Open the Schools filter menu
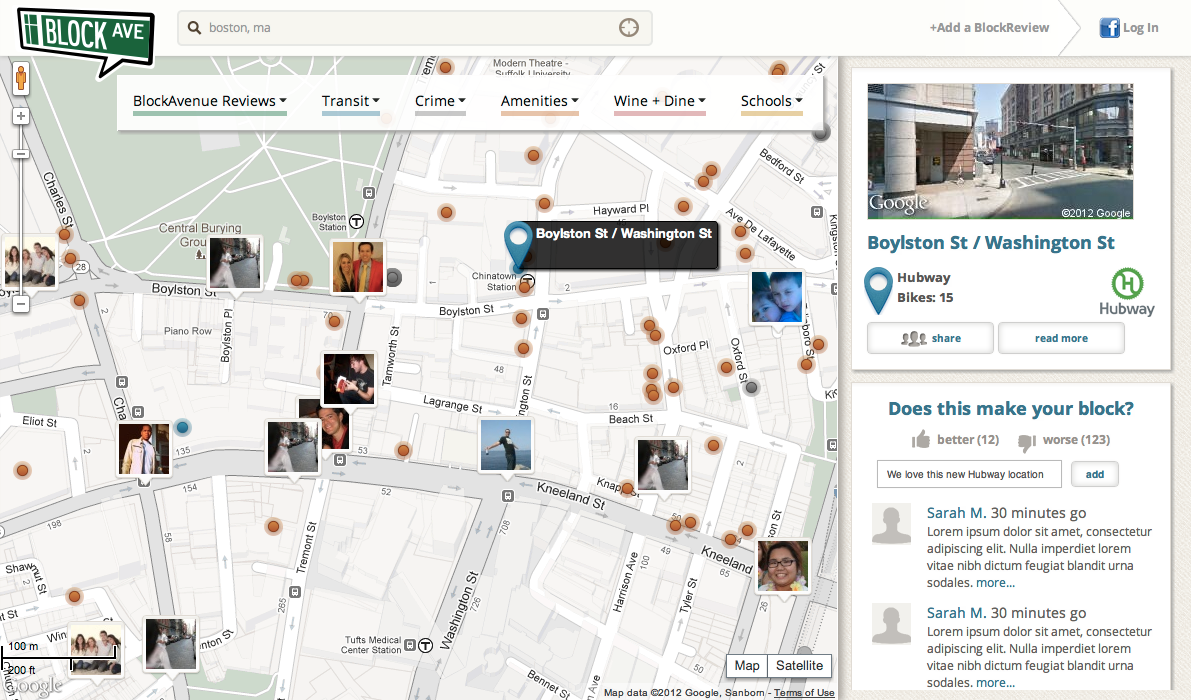1191x700 pixels. click(772, 101)
